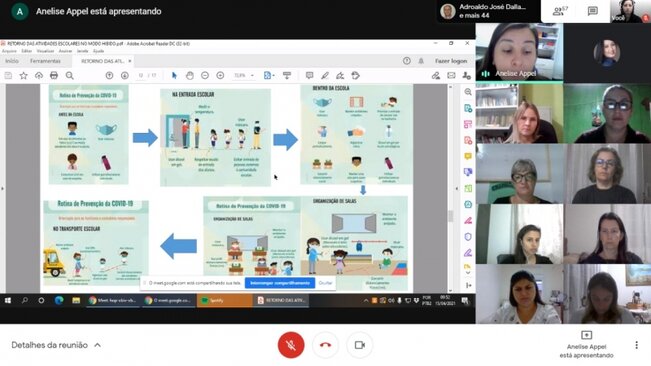Click the Spotify taskbar item
The image size is (651, 366).
[225, 300]
